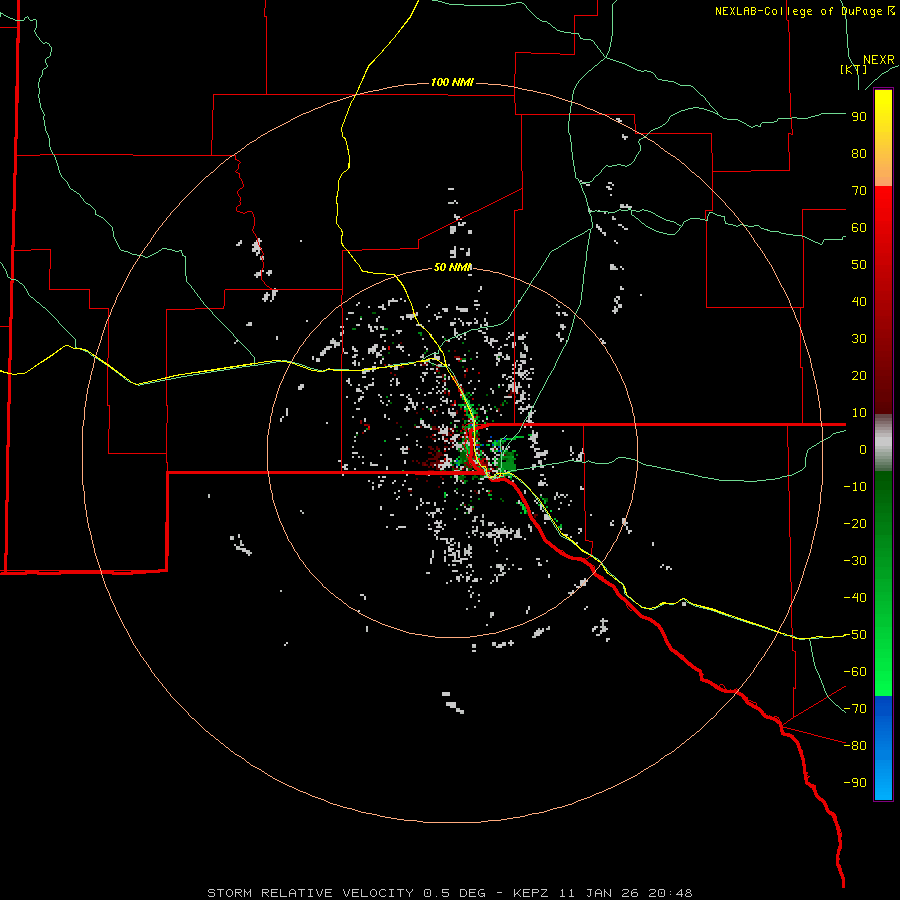Select the 80 value on the velocity scale

(859, 153)
